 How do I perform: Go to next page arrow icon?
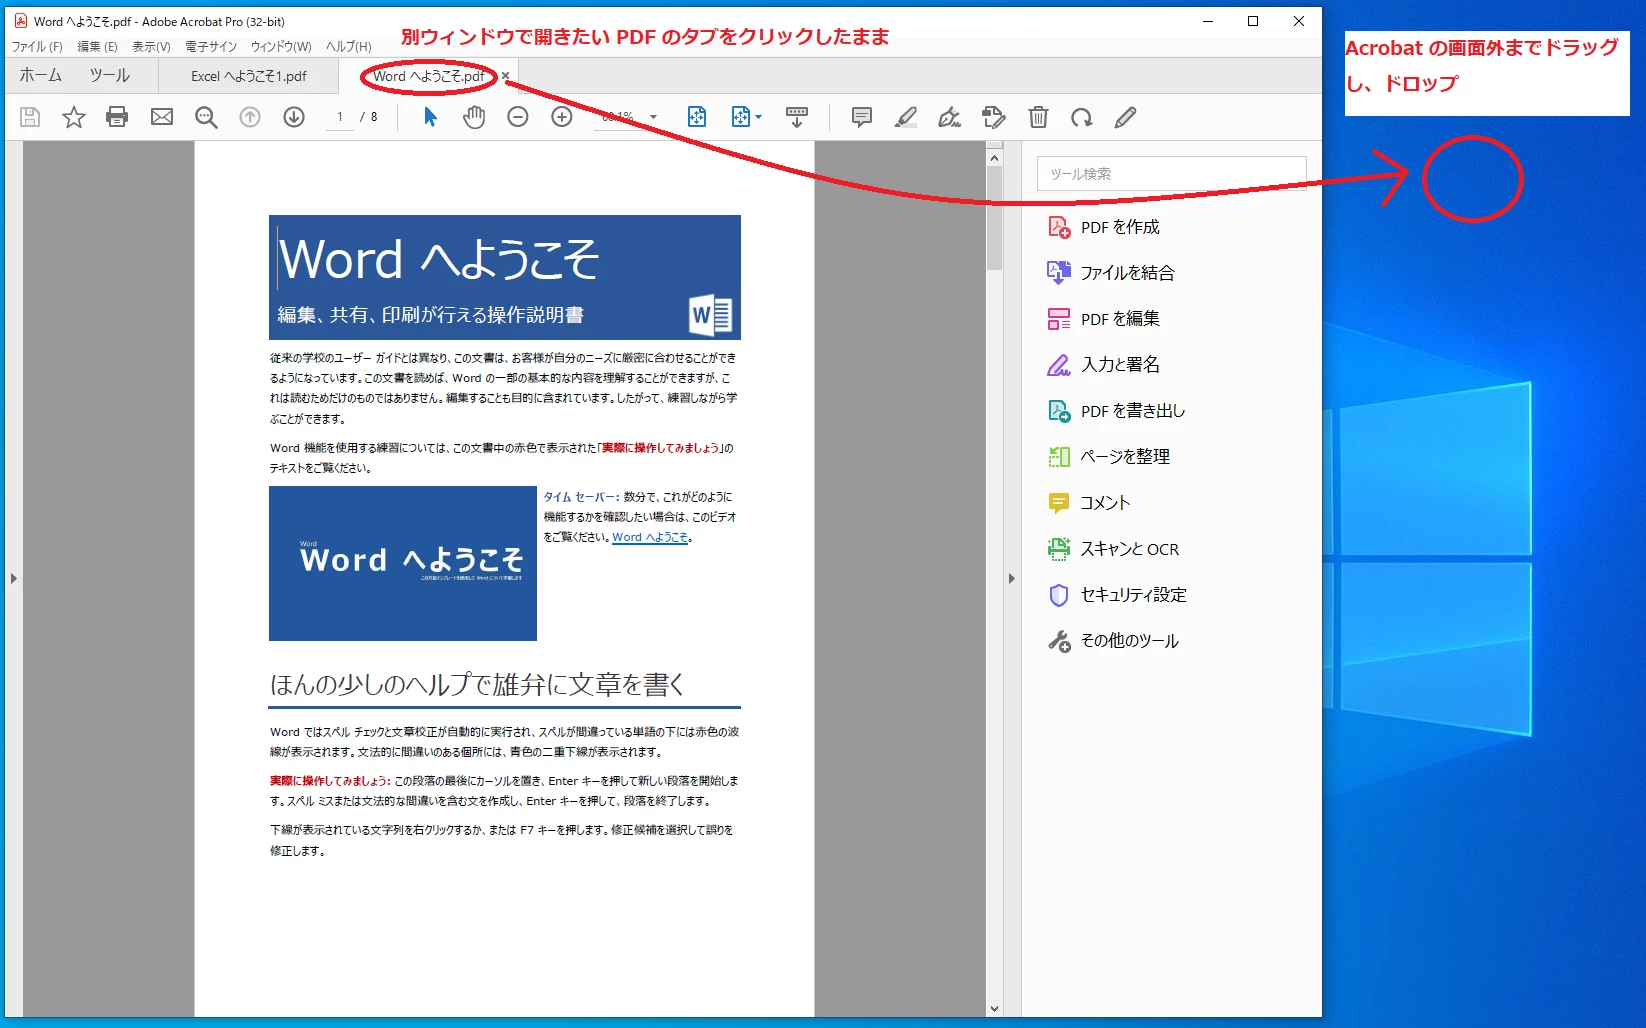pos(294,117)
